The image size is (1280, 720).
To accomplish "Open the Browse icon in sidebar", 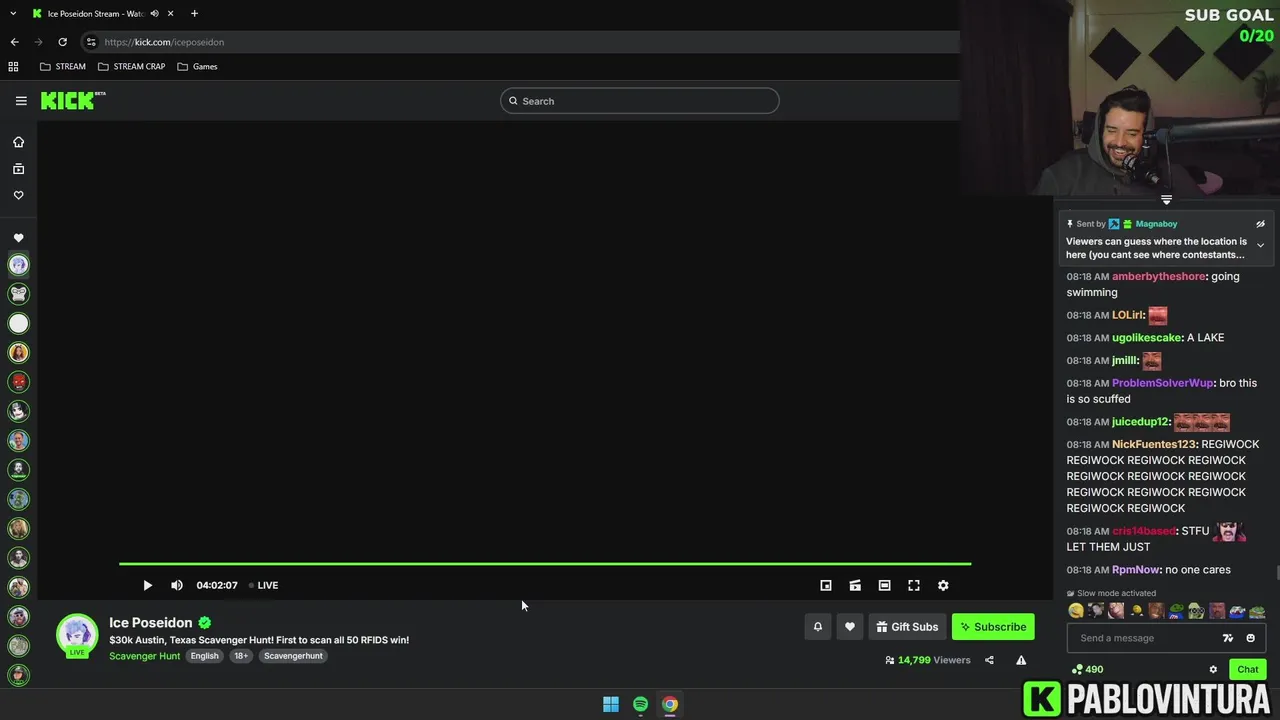I will point(18,169).
